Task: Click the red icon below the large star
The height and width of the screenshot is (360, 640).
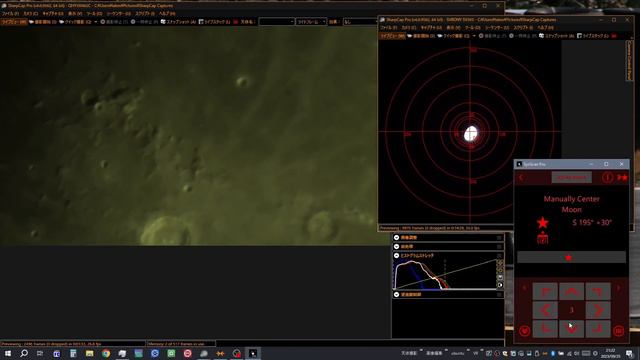Action: [x=542, y=238]
